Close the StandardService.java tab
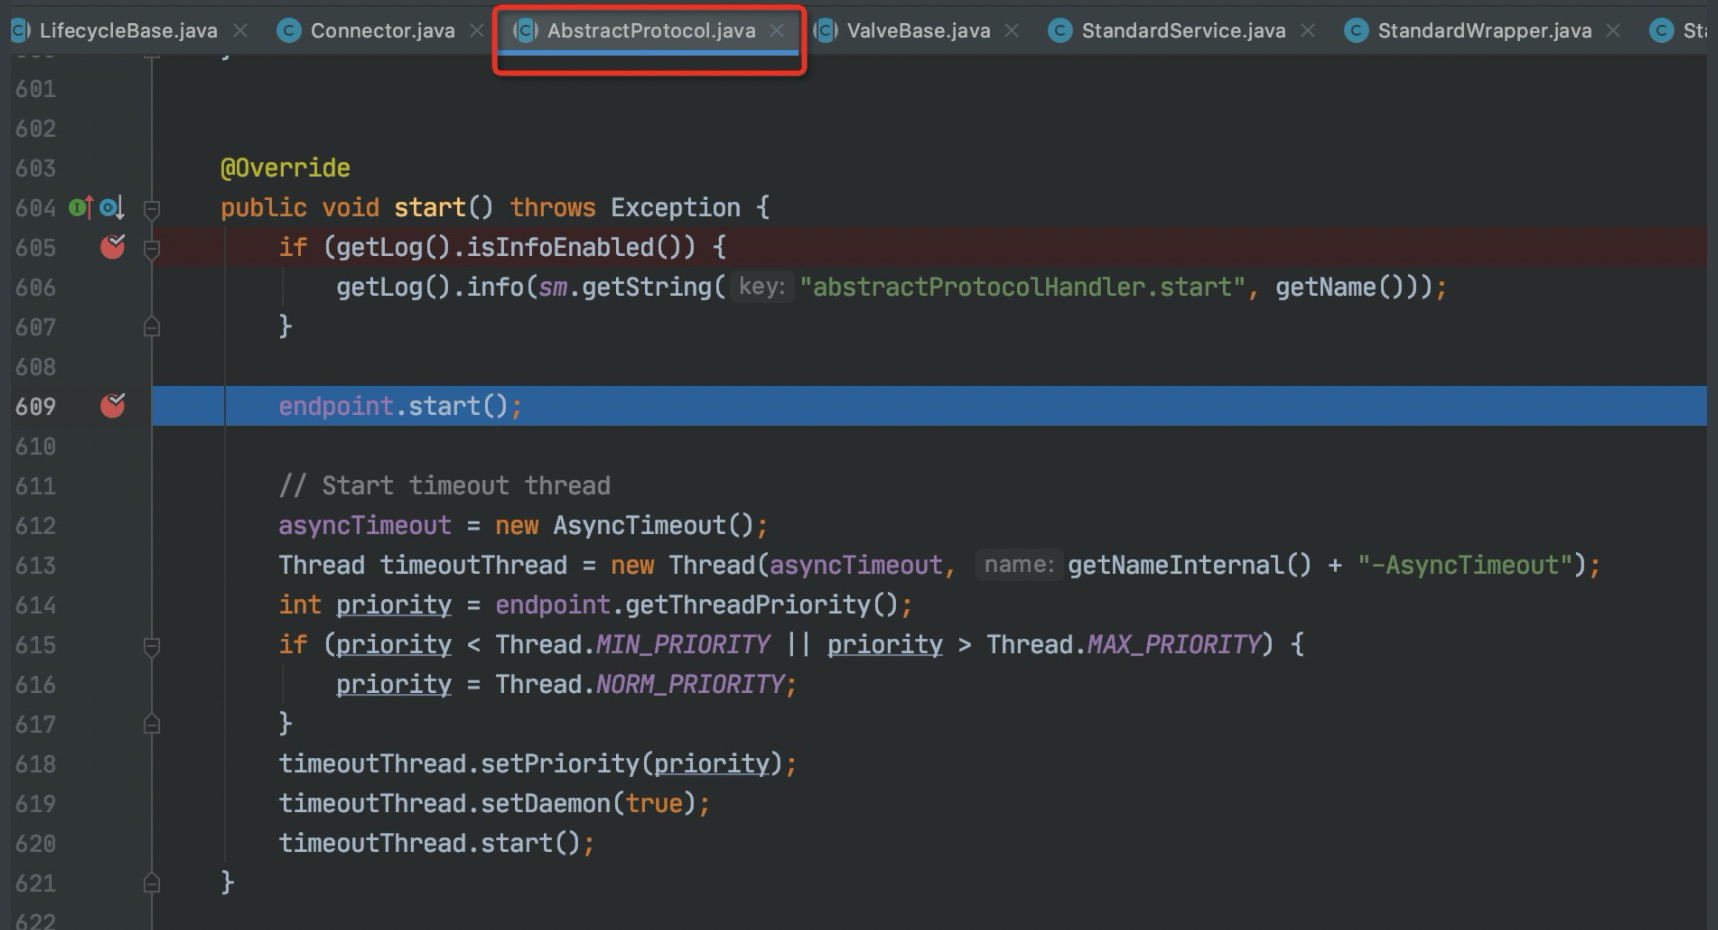This screenshot has width=1718, height=930. coord(1307,31)
